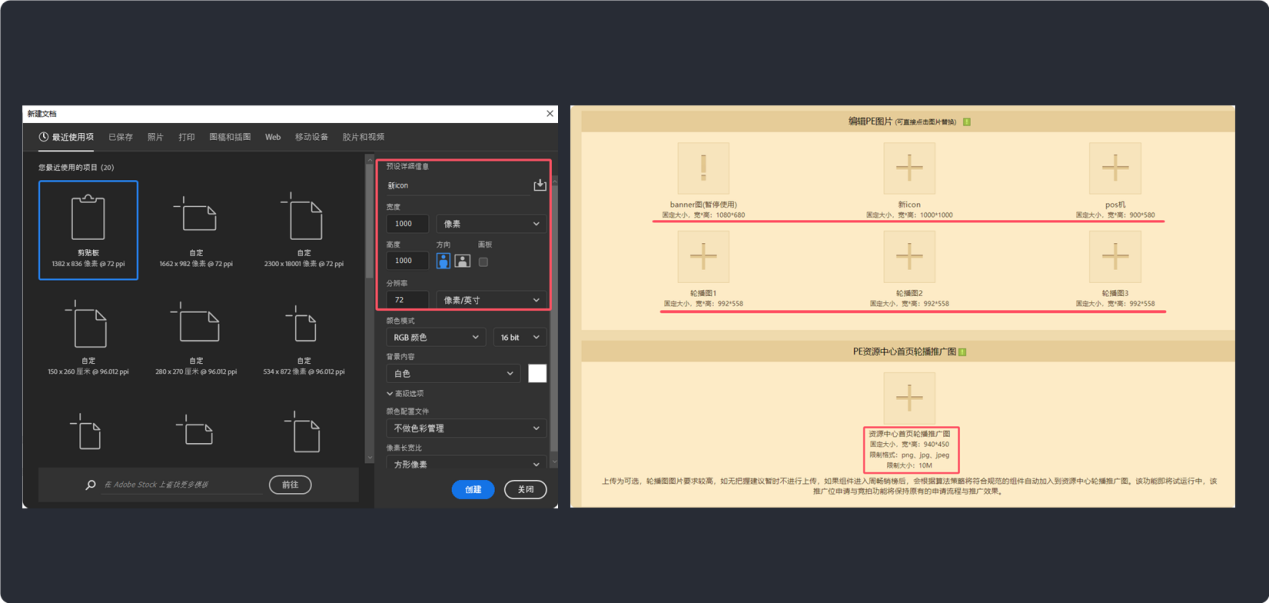Switch to the 已保存 tab
Viewport: 1269px width, 603px height.
tap(120, 137)
